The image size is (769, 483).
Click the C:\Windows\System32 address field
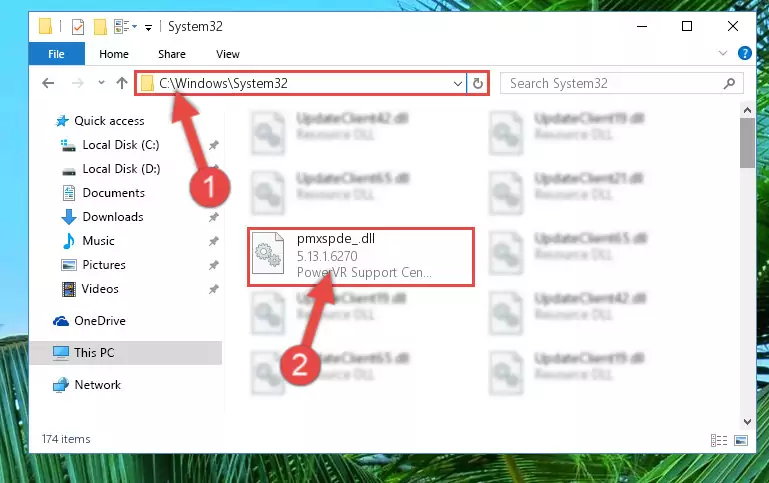coord(301,83)
